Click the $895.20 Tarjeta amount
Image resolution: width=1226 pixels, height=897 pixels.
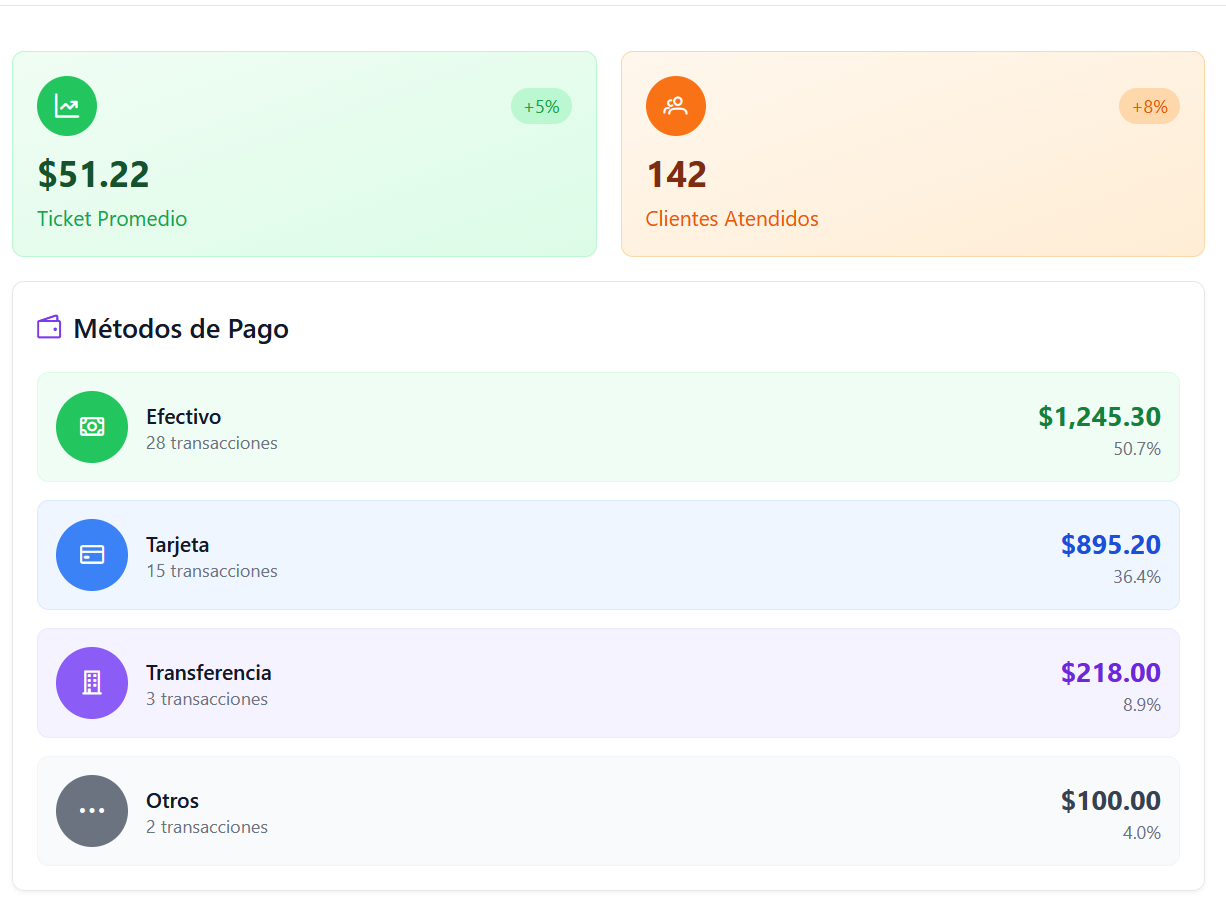pyautogui.click(x=1110, y=545)
